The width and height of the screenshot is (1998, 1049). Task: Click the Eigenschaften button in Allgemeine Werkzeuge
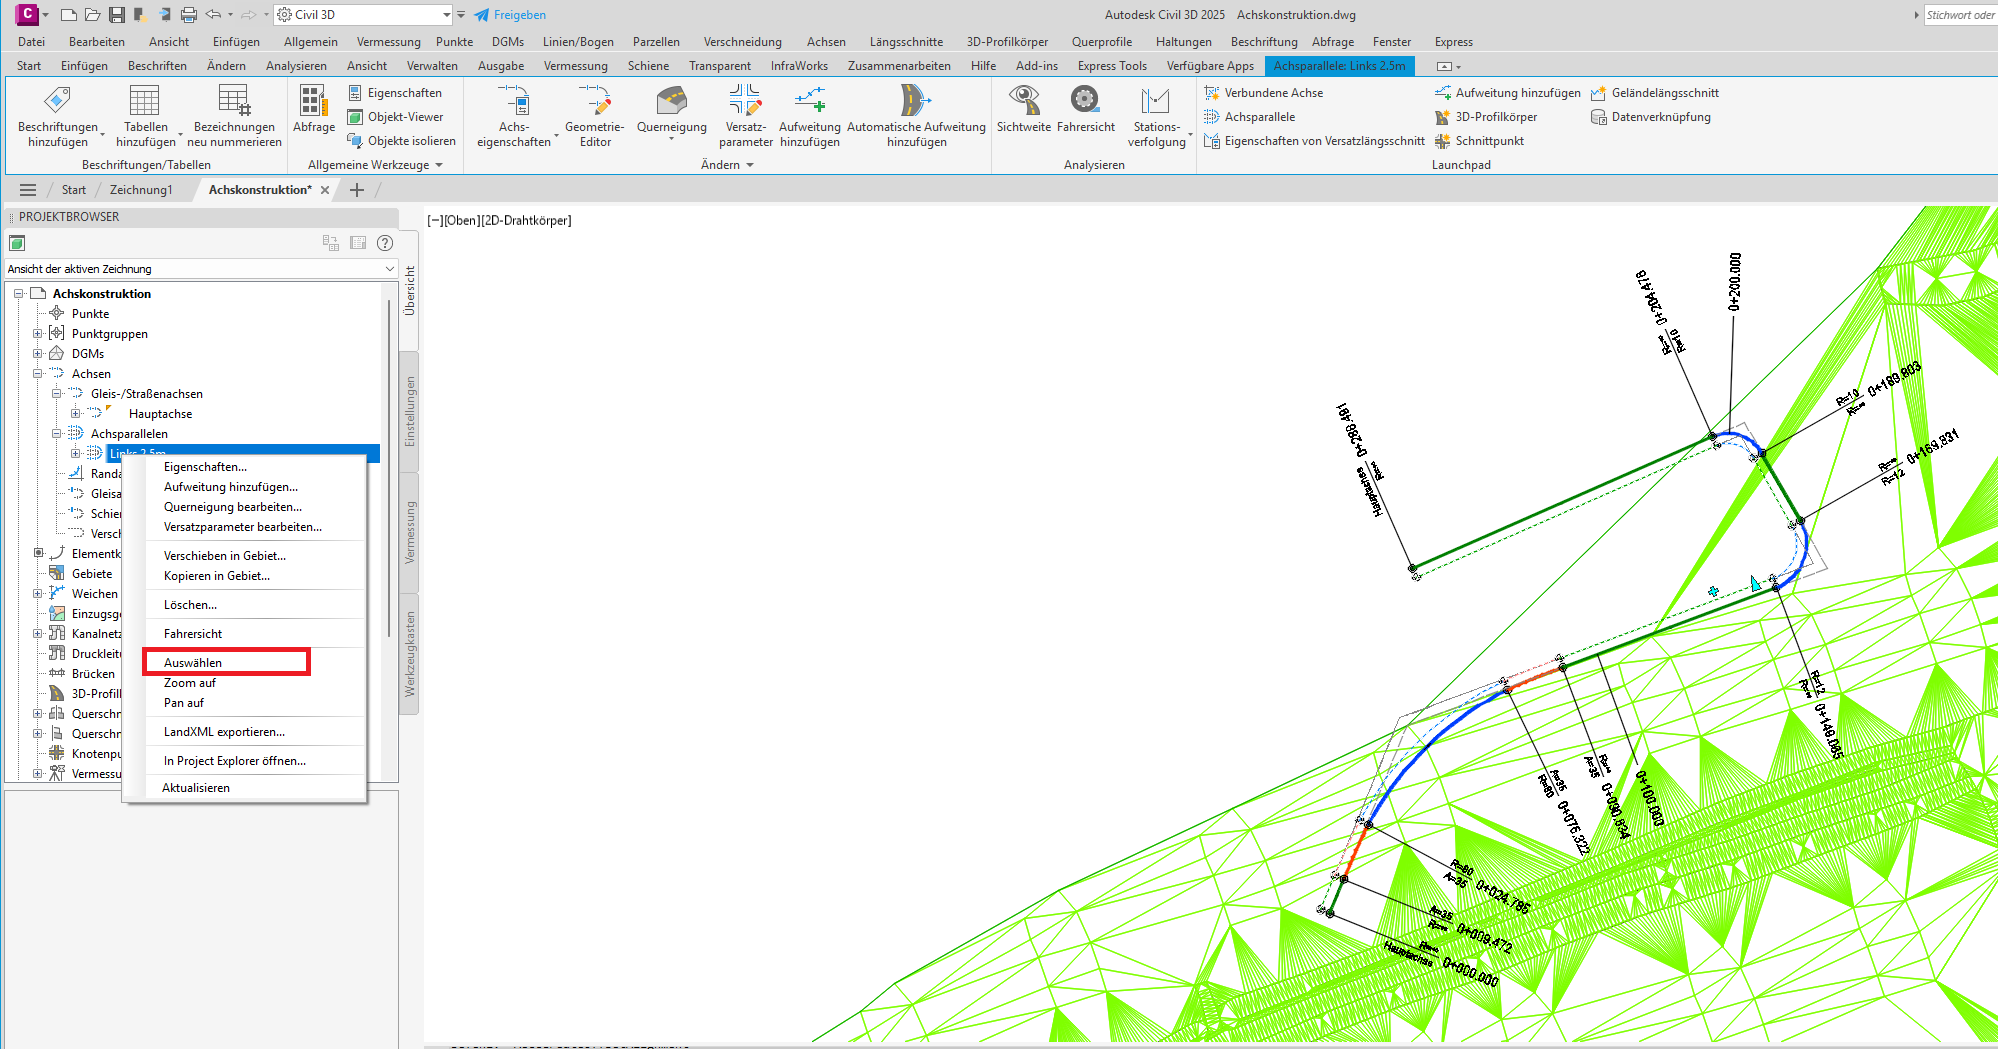[395, 93]
